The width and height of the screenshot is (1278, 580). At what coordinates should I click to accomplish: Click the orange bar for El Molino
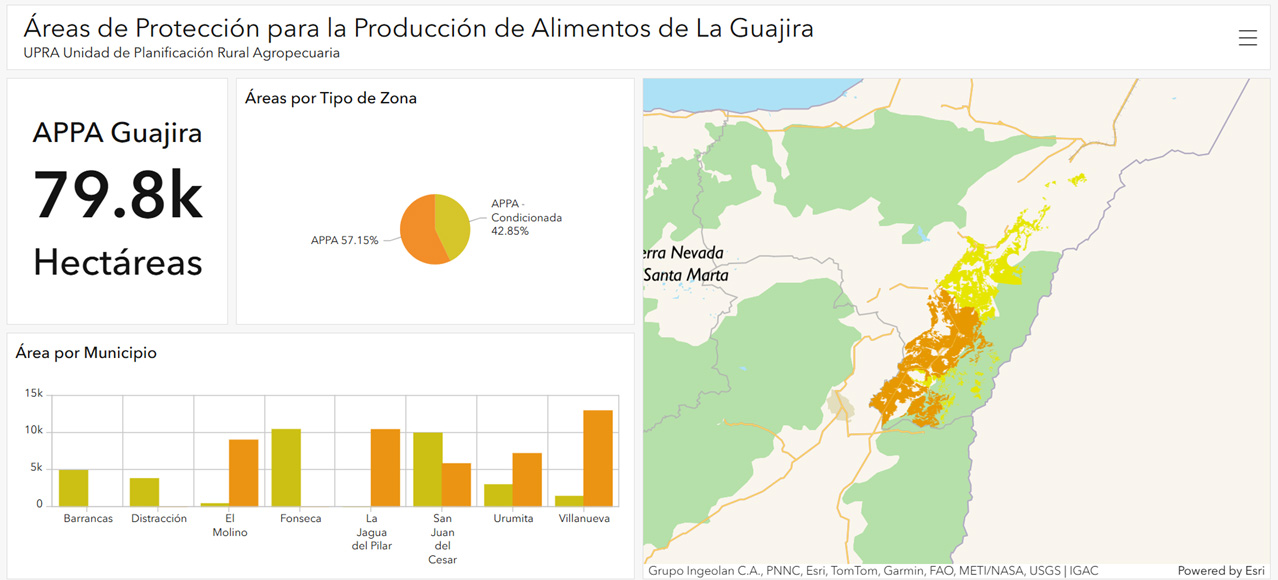coord(244,472)
